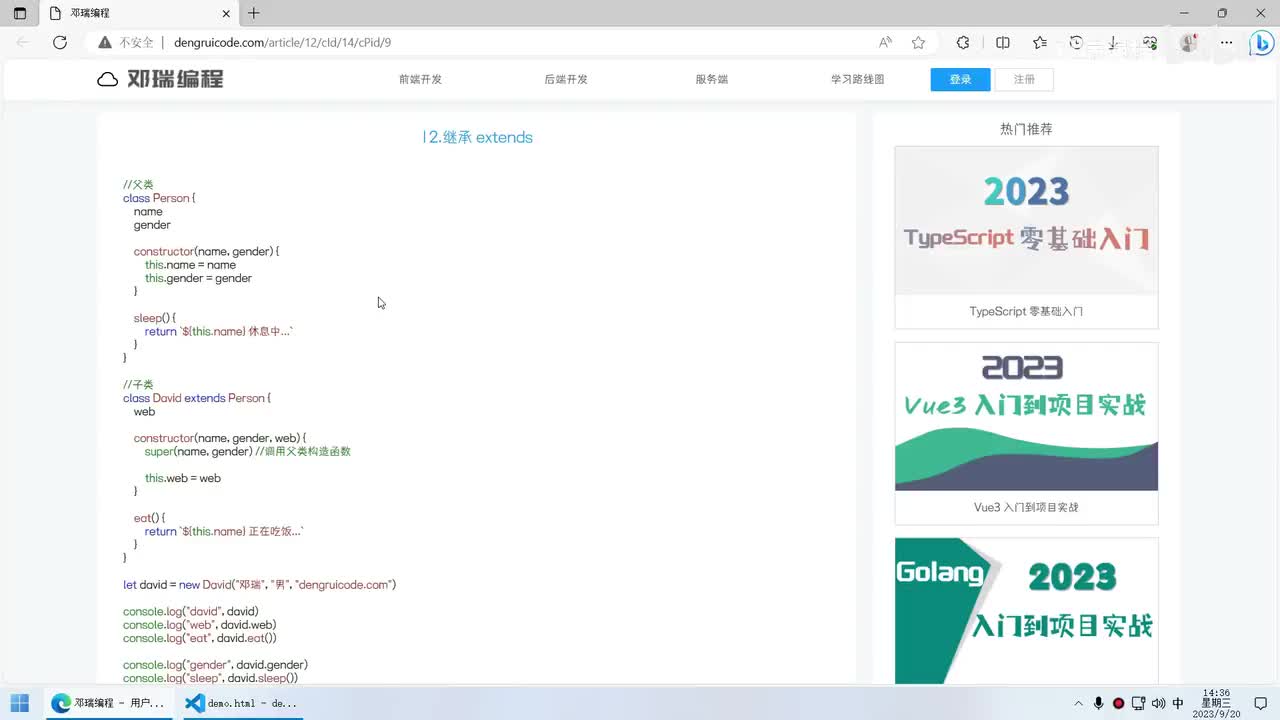The height and width of the screenshot is (720, 1280).
Task: Click the microphone tray icon
Action: tap(1099, 703)
